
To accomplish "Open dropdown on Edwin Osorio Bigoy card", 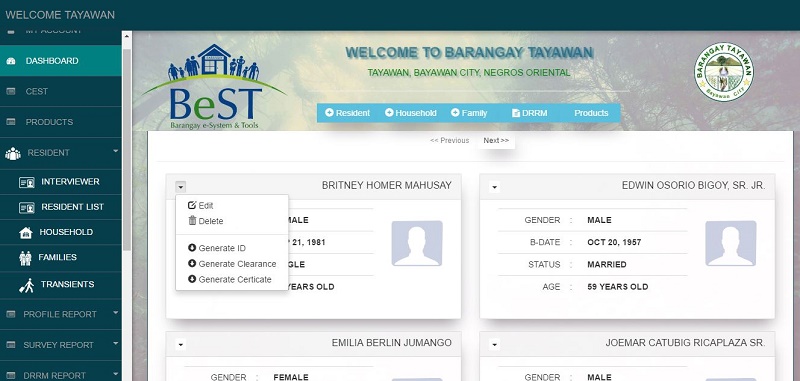I will (494, 187).
